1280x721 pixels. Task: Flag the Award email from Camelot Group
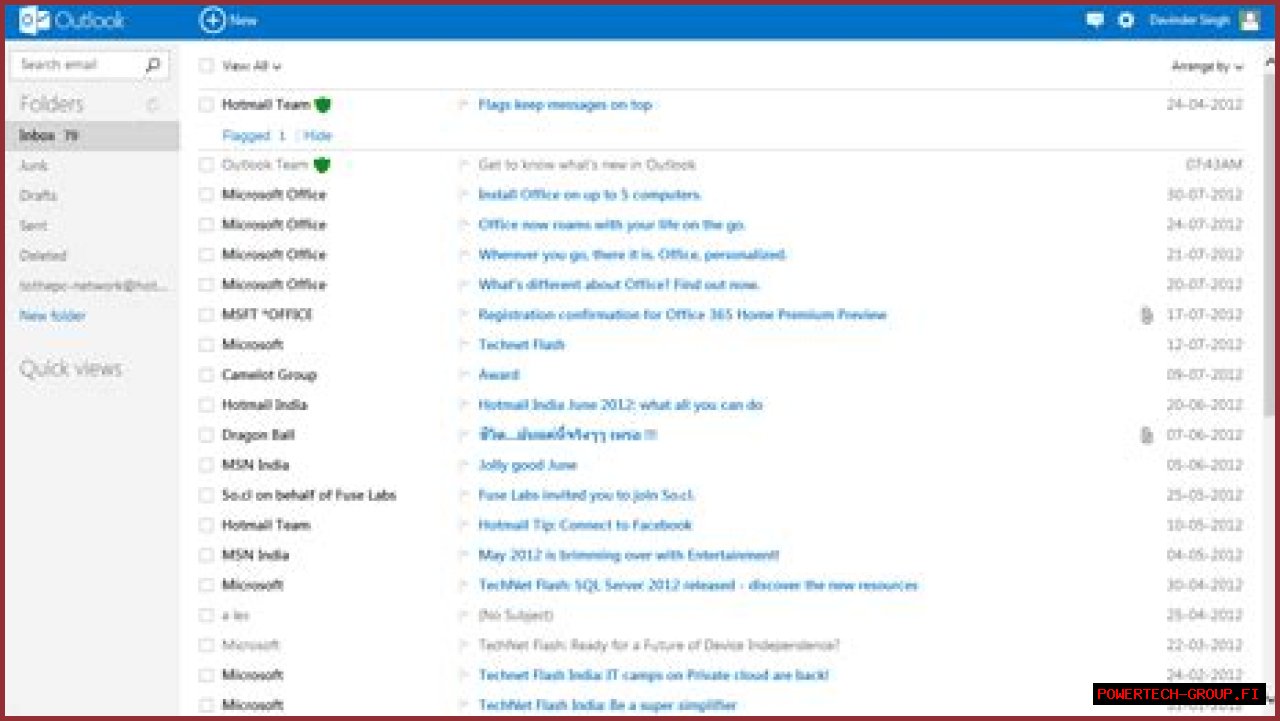point(463,375)
